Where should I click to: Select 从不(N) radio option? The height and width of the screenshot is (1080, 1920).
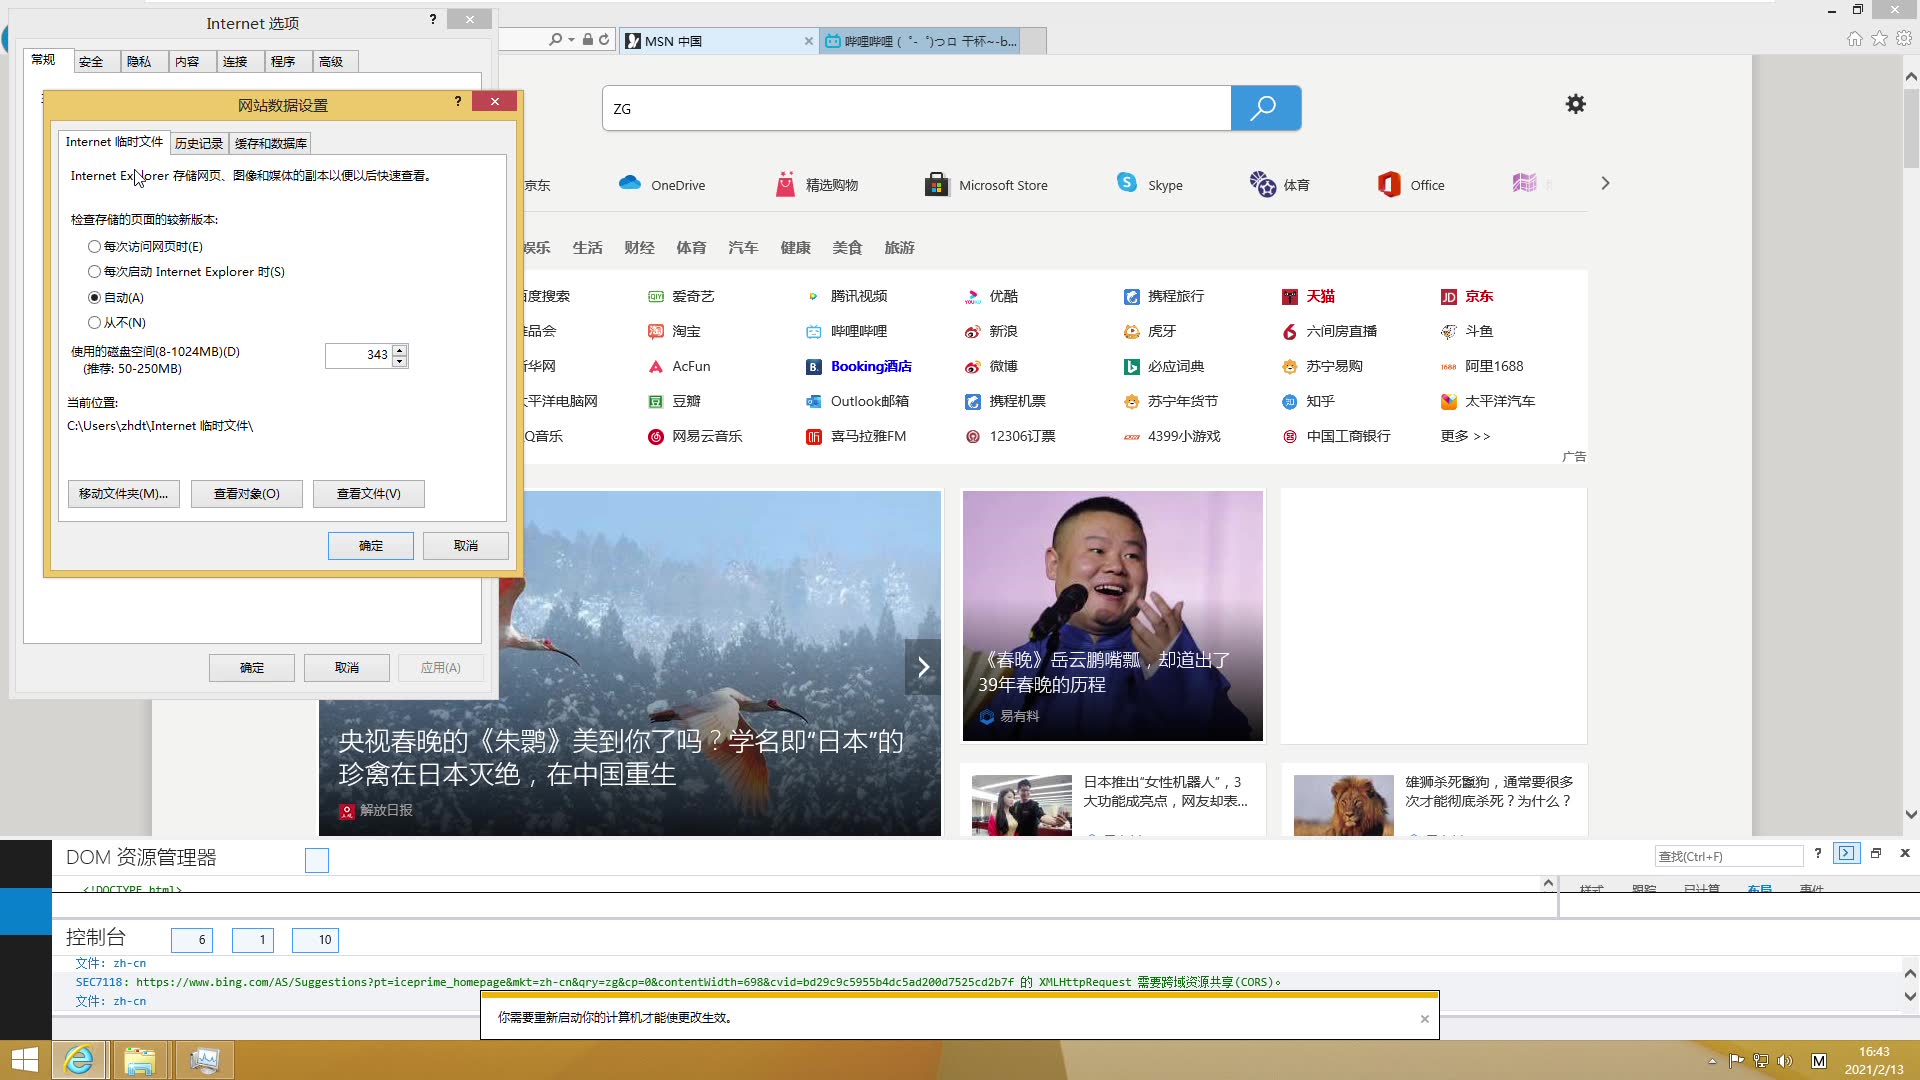[94, 322]
